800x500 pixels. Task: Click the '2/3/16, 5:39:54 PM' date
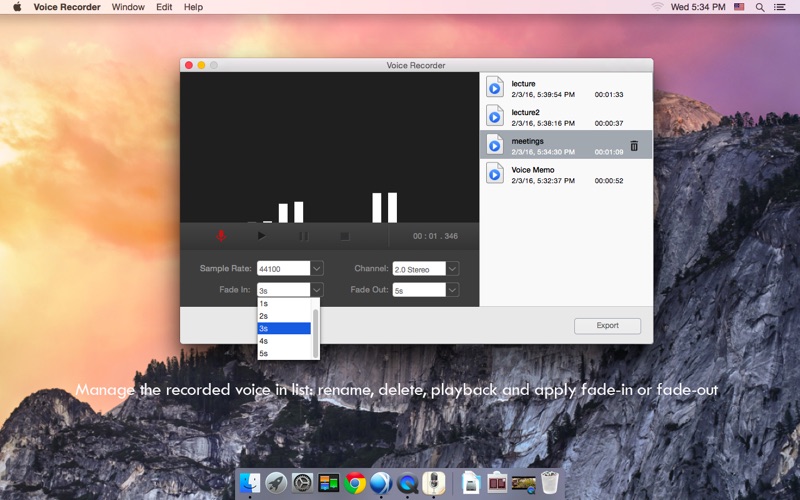543,94
